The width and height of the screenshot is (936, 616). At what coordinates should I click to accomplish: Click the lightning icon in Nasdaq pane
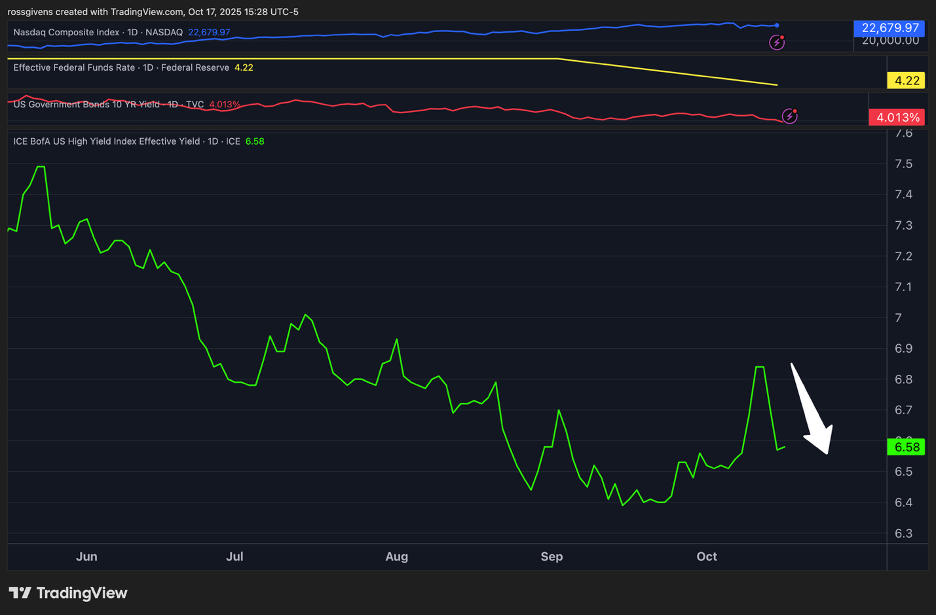click(776, 42)
